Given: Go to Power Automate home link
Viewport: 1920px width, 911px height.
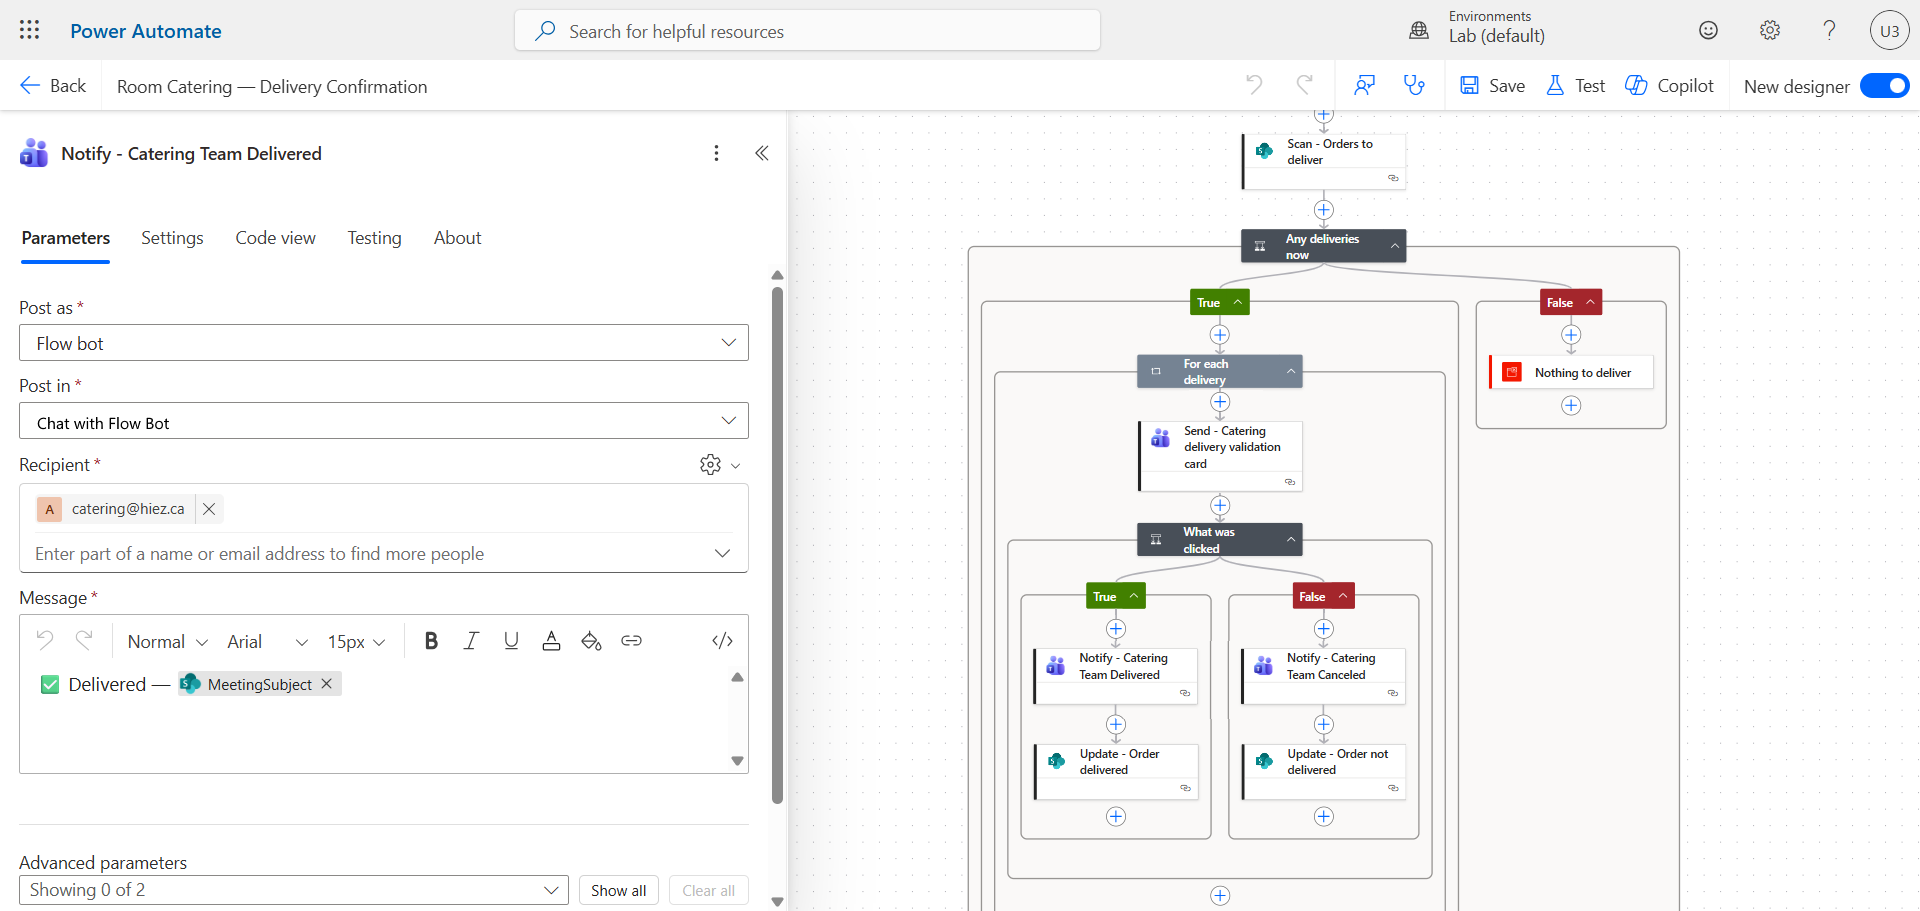Looking at the screenshot, I should [x=146, y=31].
